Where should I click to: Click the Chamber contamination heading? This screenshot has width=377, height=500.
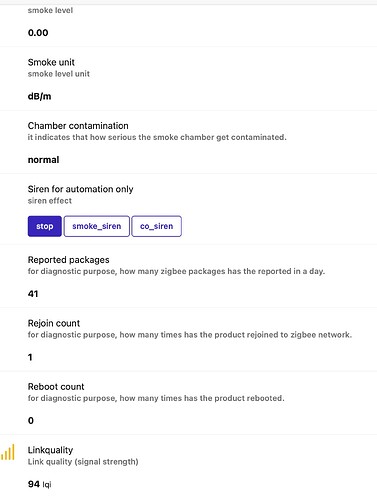point(78,126)
